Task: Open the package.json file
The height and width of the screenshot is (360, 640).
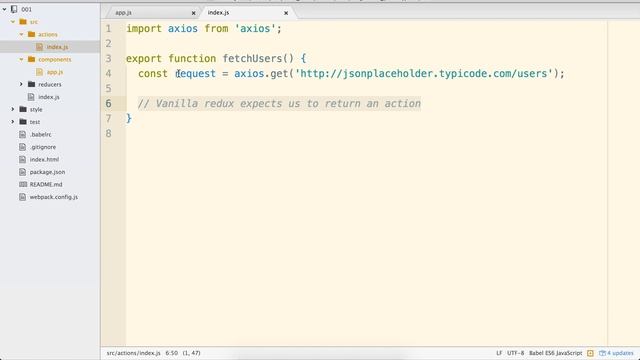Action: 47,172
